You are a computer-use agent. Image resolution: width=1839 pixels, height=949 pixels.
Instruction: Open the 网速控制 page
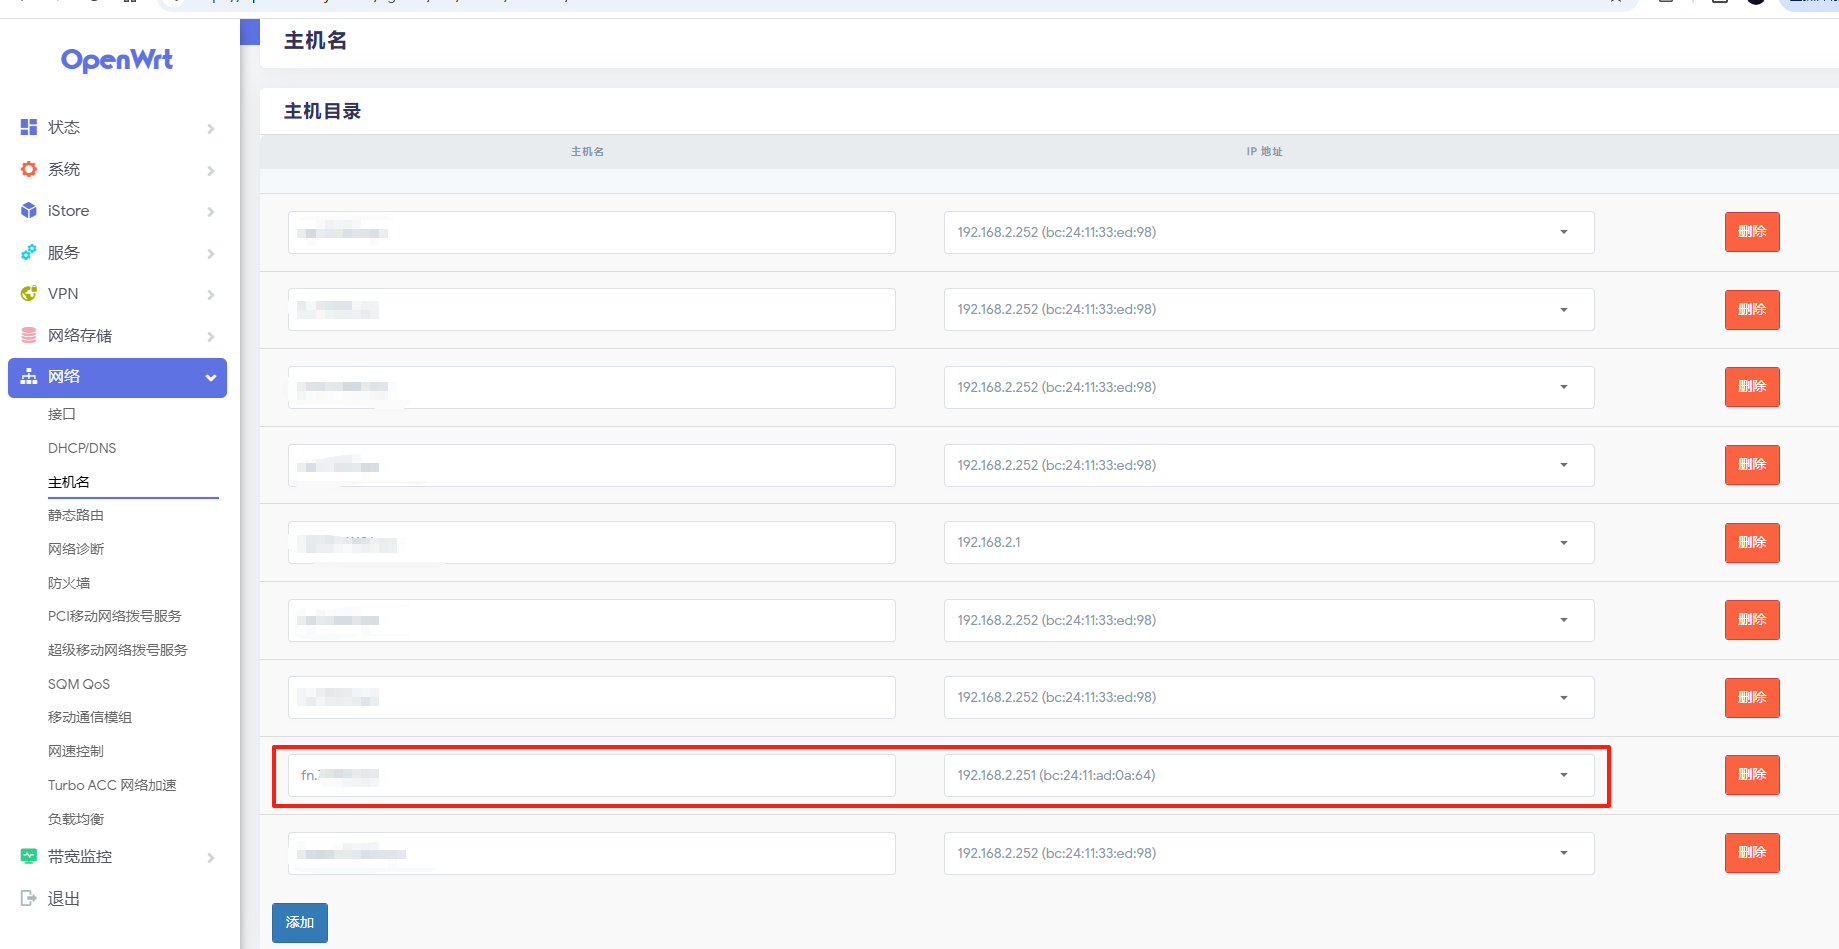(x=76, y=751)
